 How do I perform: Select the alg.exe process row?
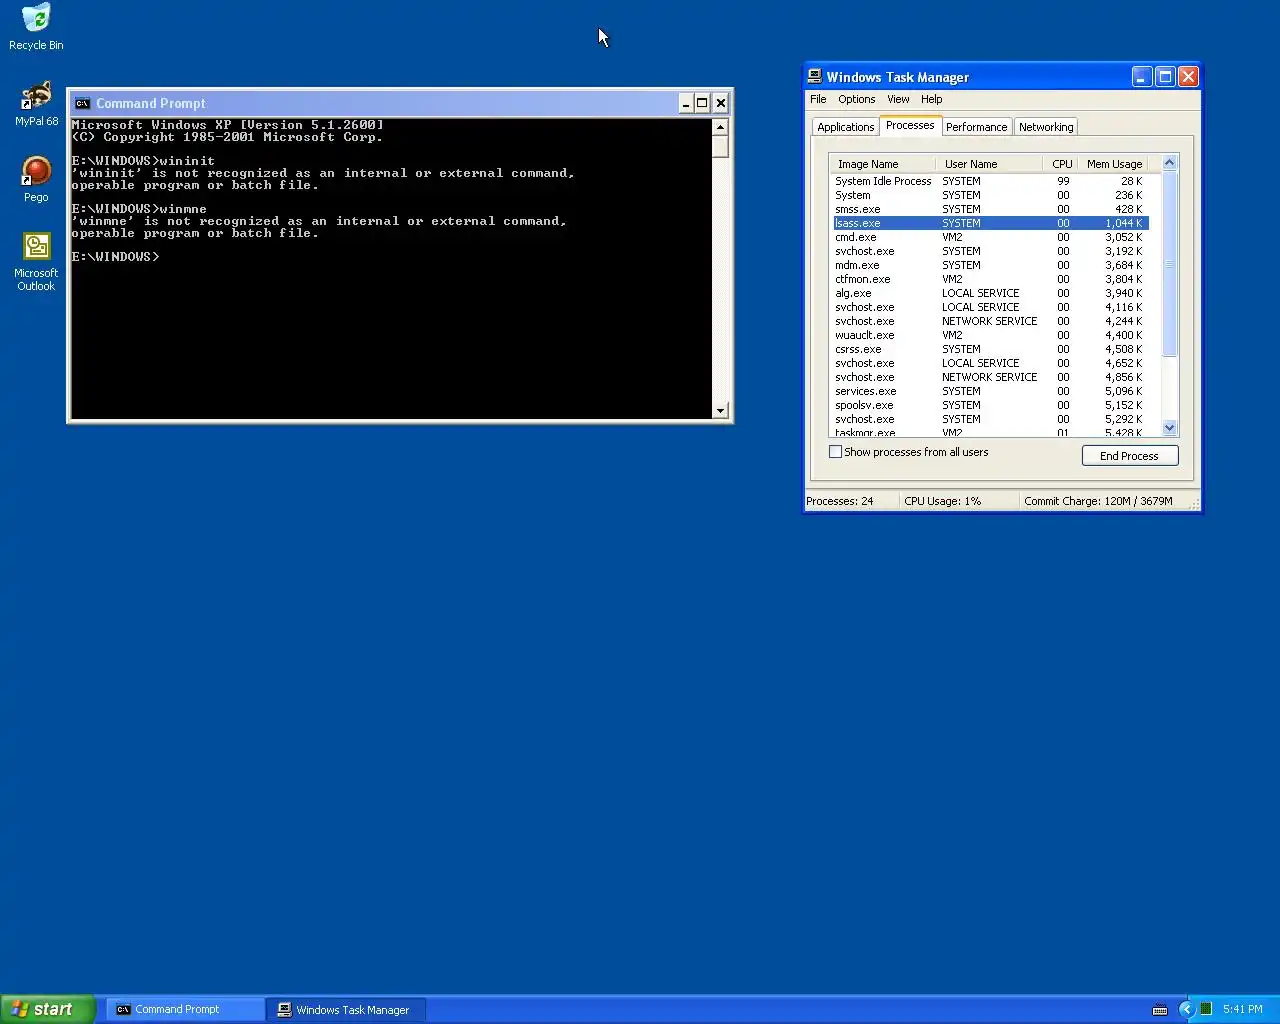(990, 293)
